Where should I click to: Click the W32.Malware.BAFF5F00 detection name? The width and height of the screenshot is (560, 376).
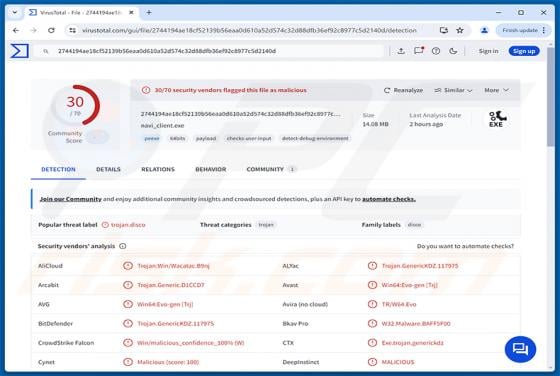[416, 324]
